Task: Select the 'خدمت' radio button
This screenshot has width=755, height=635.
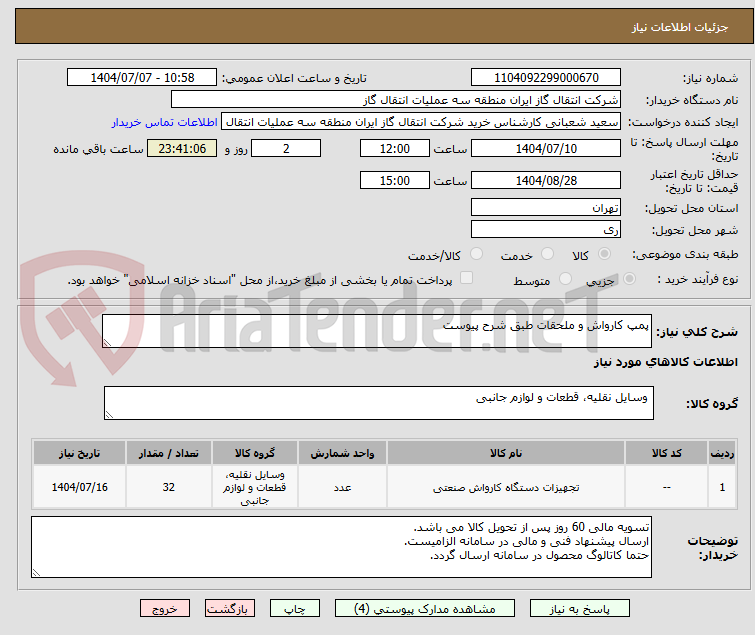Action: point(547,254)
